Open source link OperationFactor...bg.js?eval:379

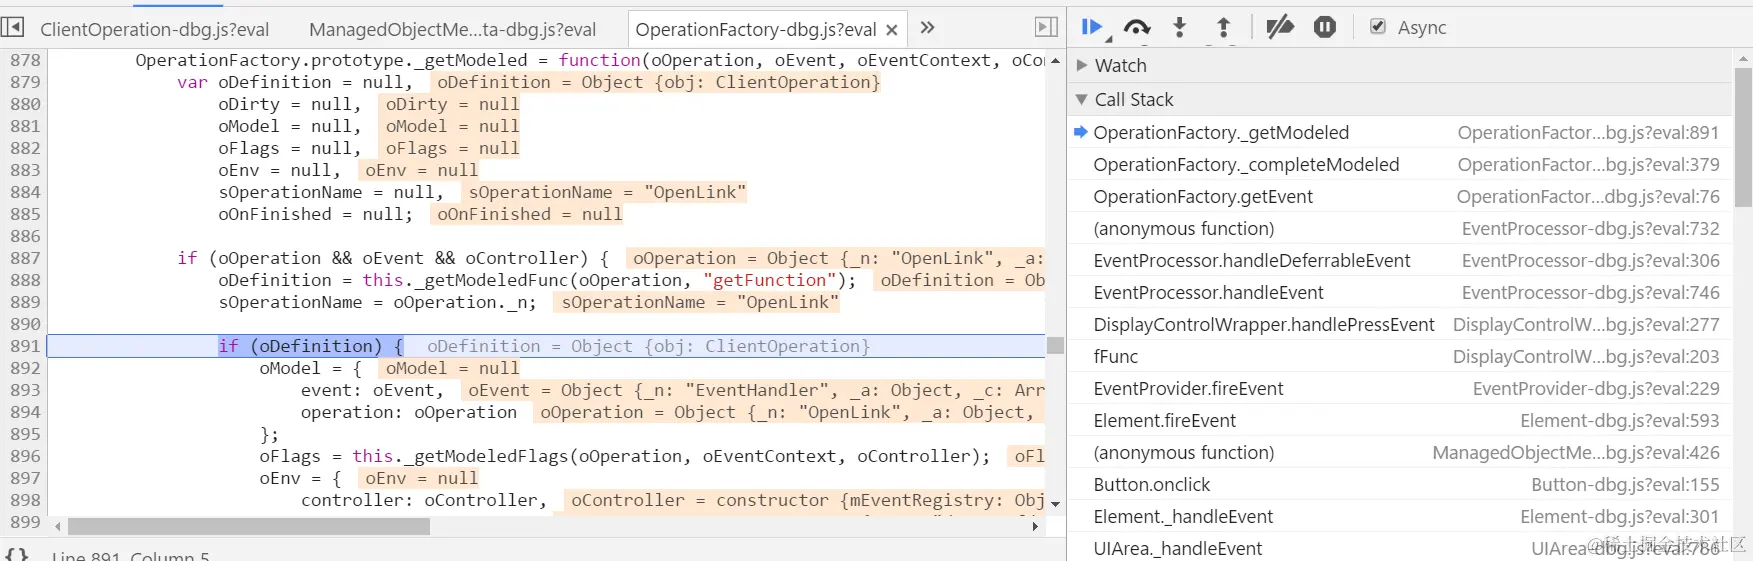click(1588, 164)
